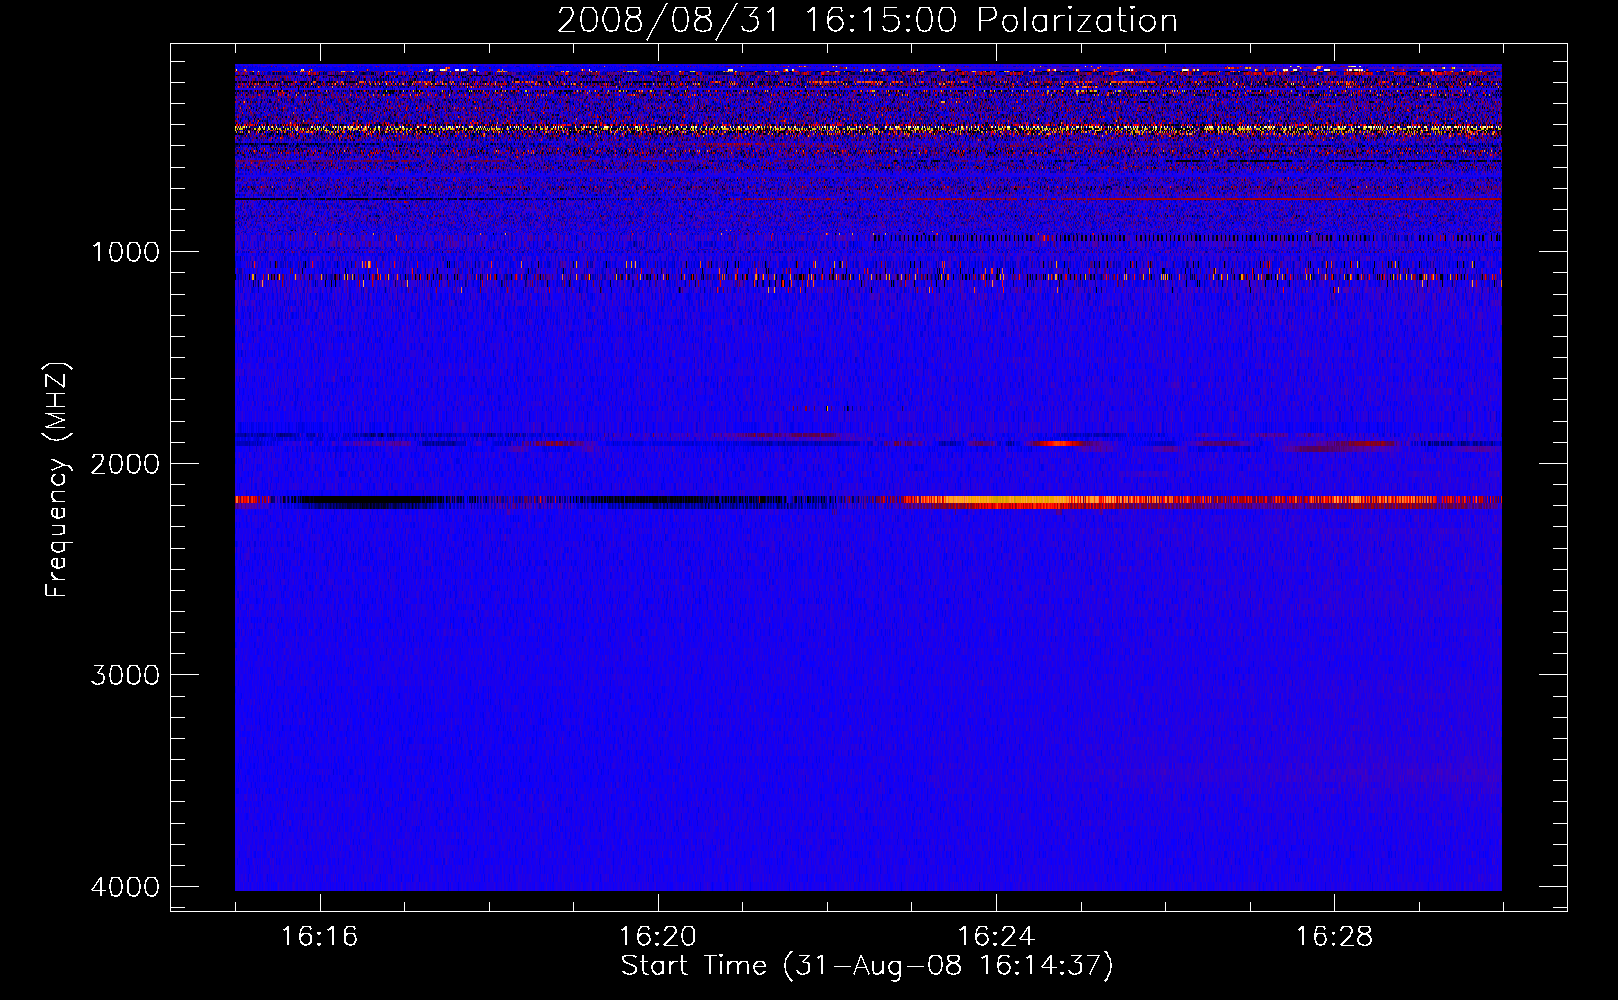The height and width of the screenshot is (1000, 1618).
Task: Click the "Start Time (31-Aug-08 16:14:37)" label
Action: (867, 966)
